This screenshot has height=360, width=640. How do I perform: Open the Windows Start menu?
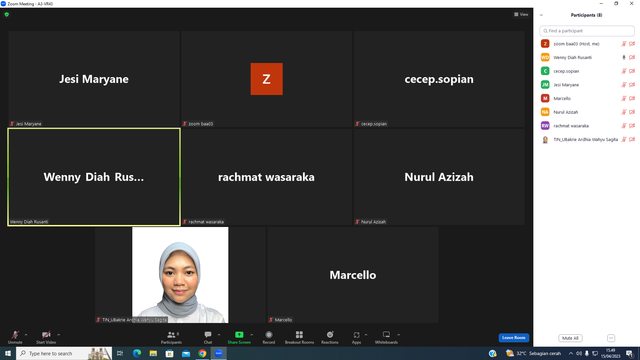(x=8, y=353)
